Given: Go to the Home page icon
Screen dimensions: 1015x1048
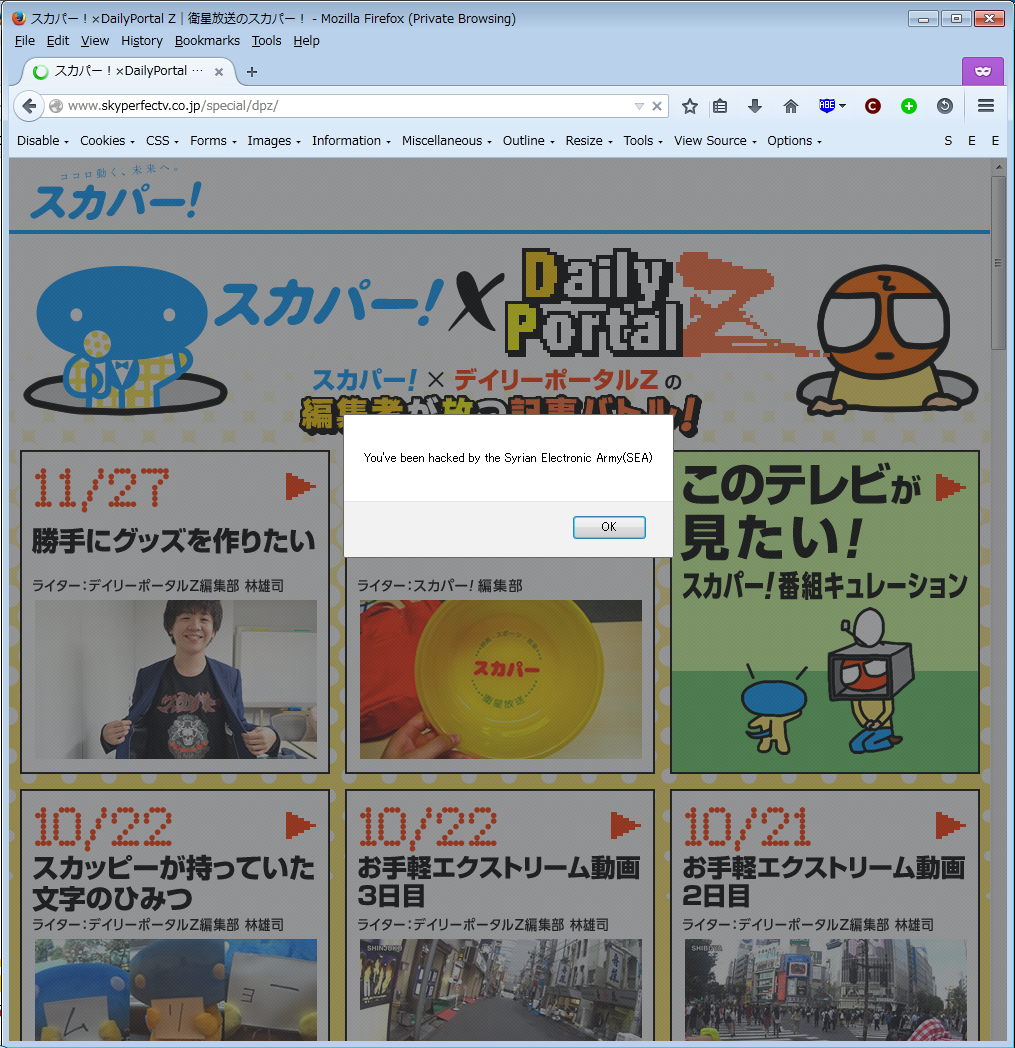Looking at the screenshot, I should [x=790, y=106].
